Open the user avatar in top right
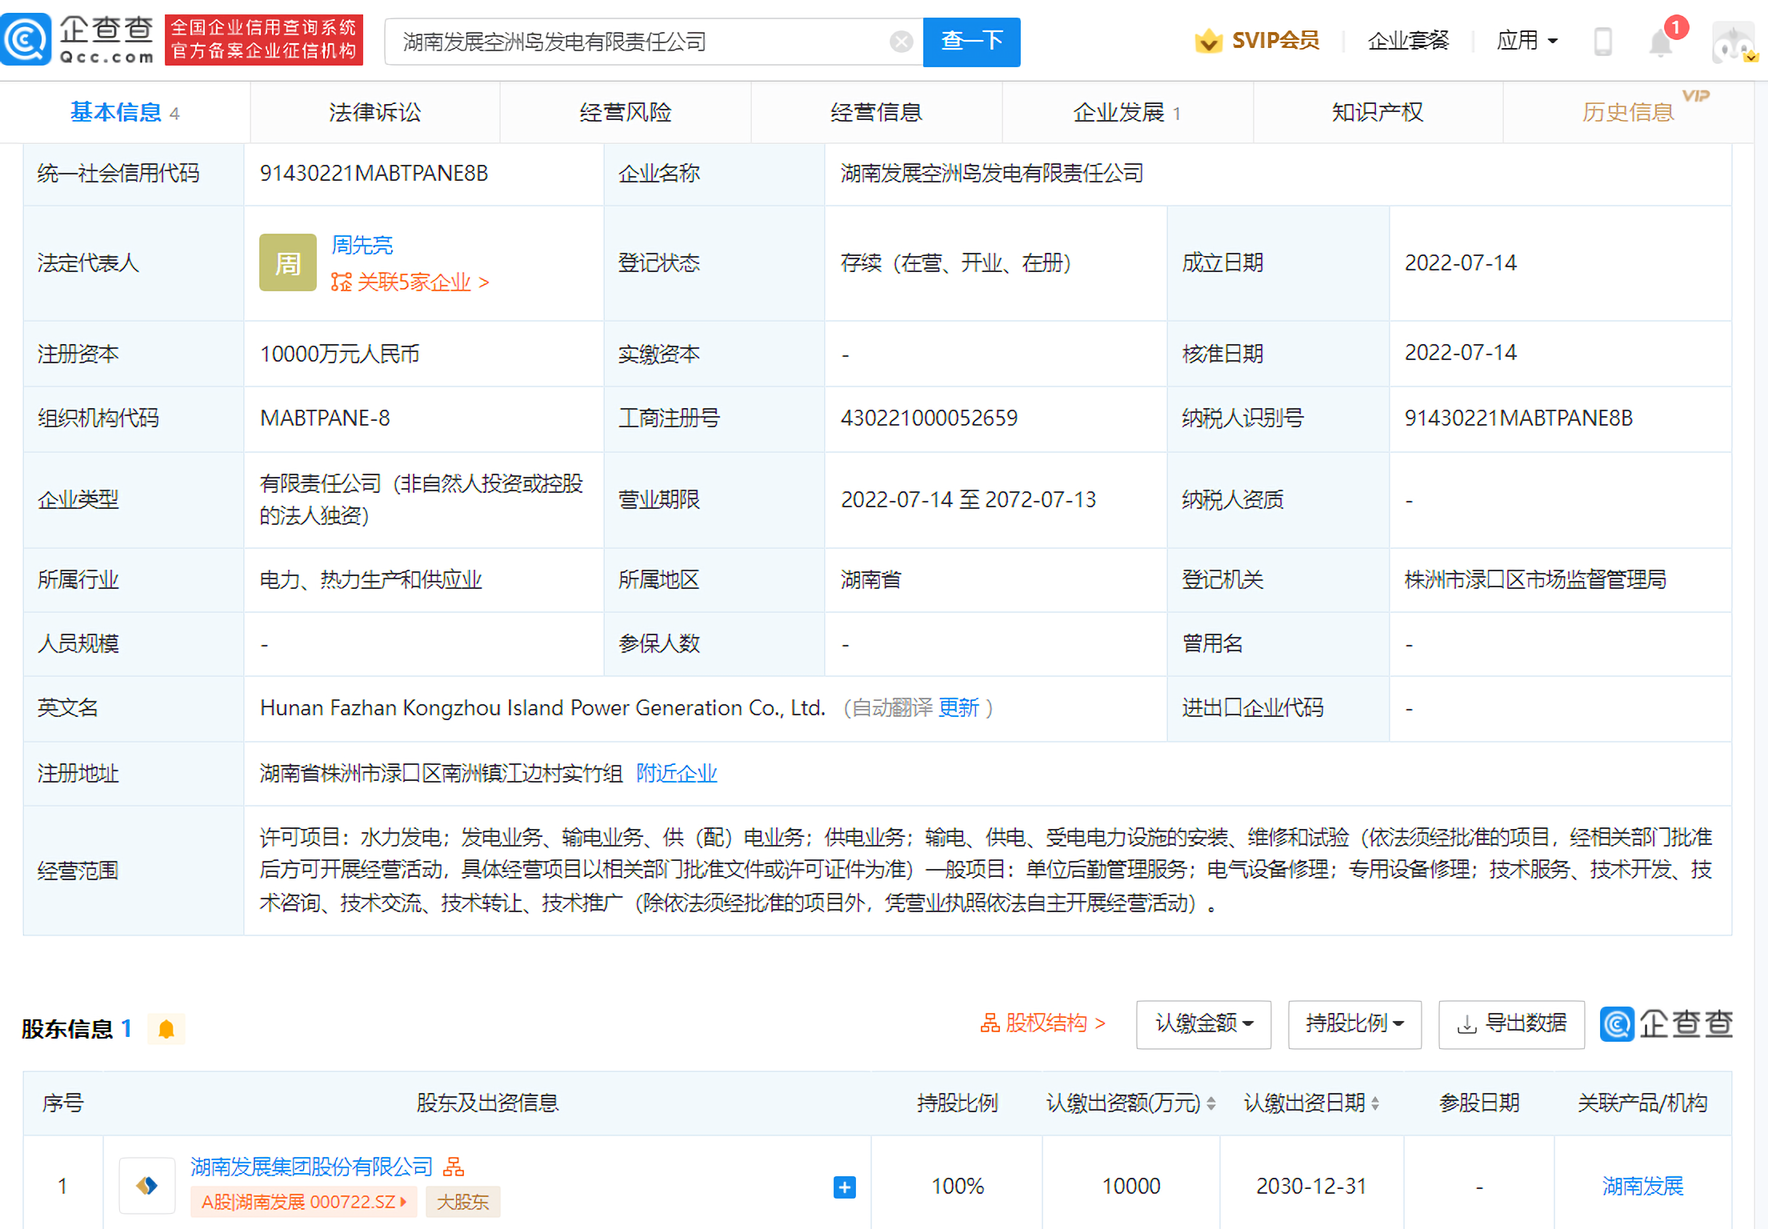Image resolution: width=1768 pixels, height=1229 pixels. click(x=1734, y=42)
